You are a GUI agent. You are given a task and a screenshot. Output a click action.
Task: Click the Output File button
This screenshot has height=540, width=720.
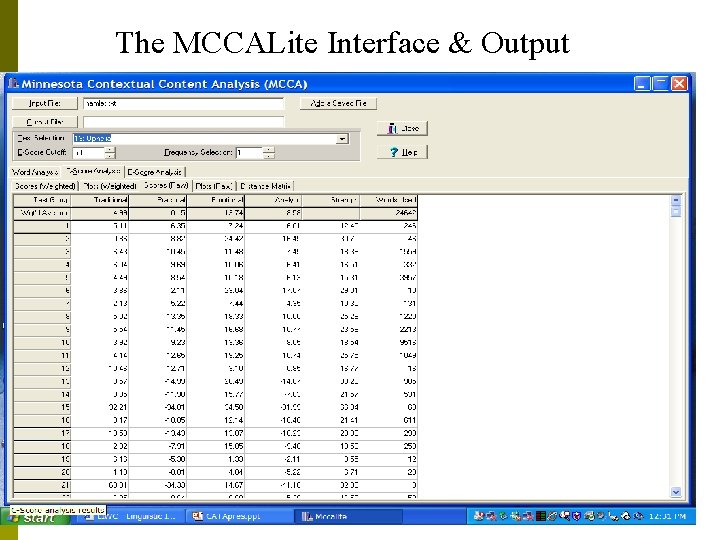click(x=45, y=122)
